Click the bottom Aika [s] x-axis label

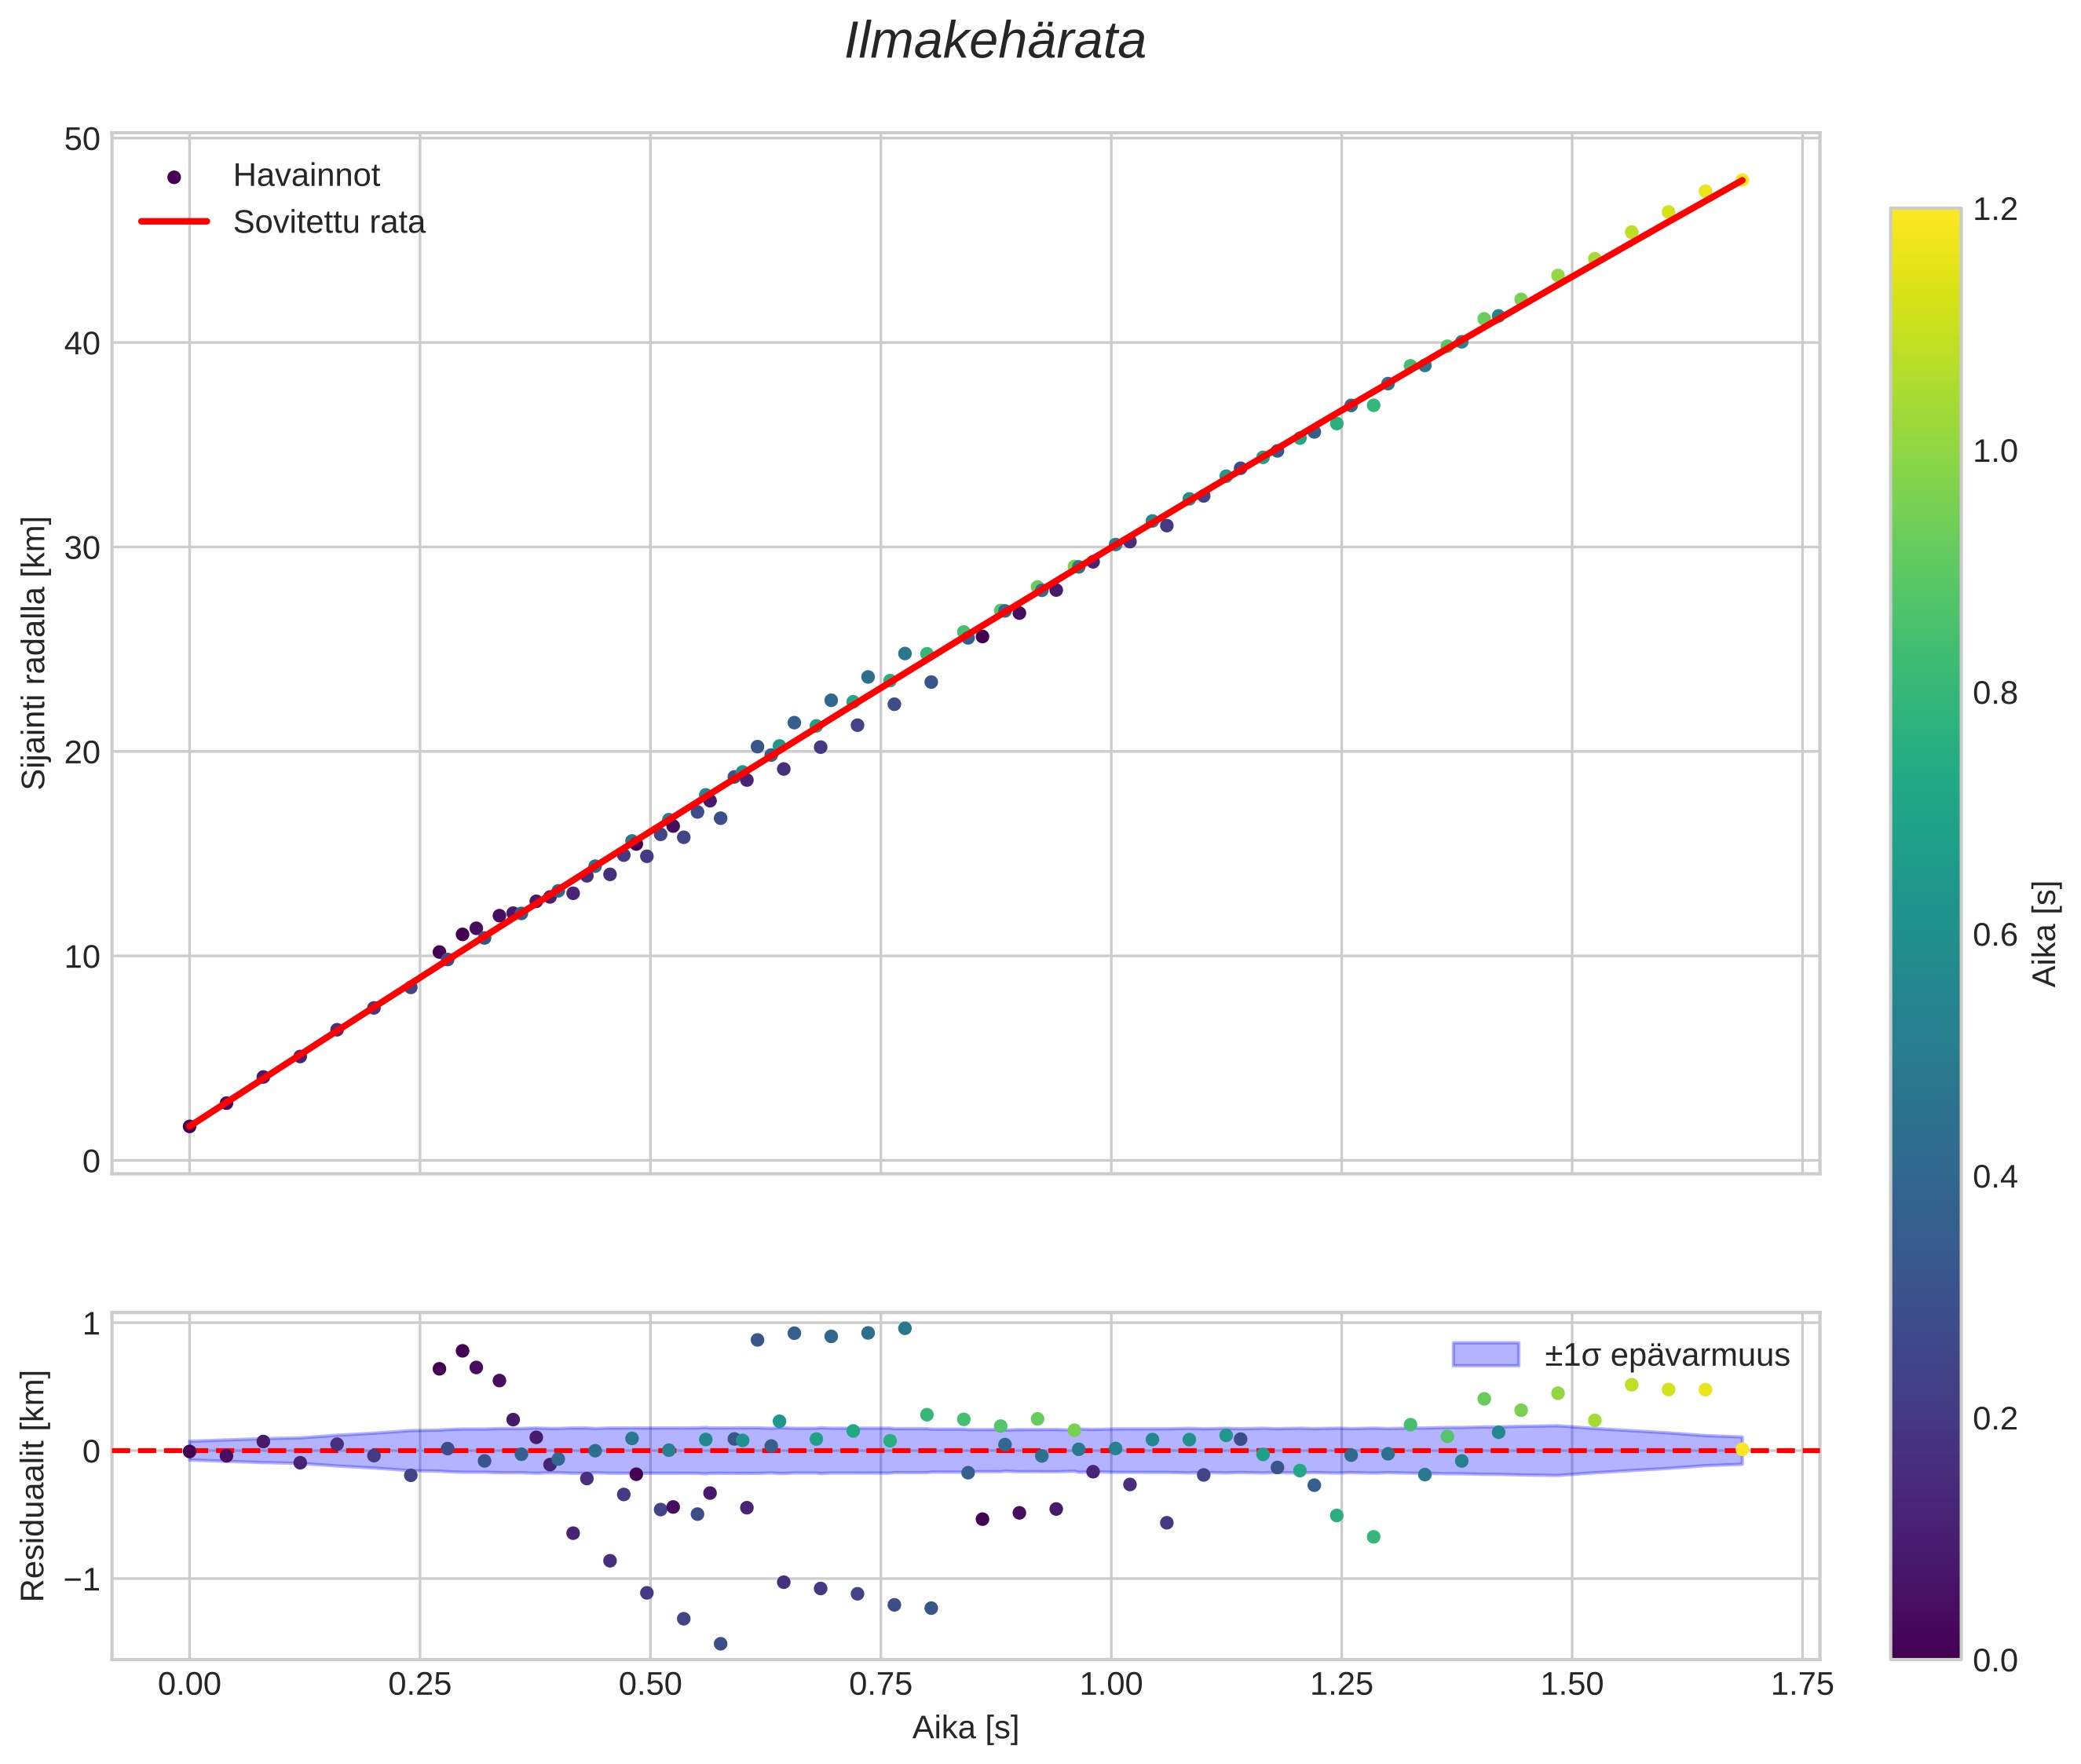(x=965, y=1727)
